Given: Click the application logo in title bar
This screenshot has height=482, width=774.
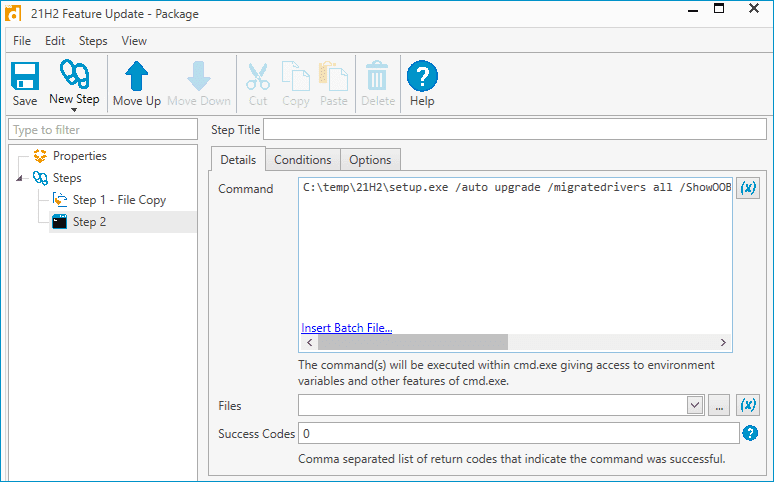Looking at the screenshot, I should 13,13.
